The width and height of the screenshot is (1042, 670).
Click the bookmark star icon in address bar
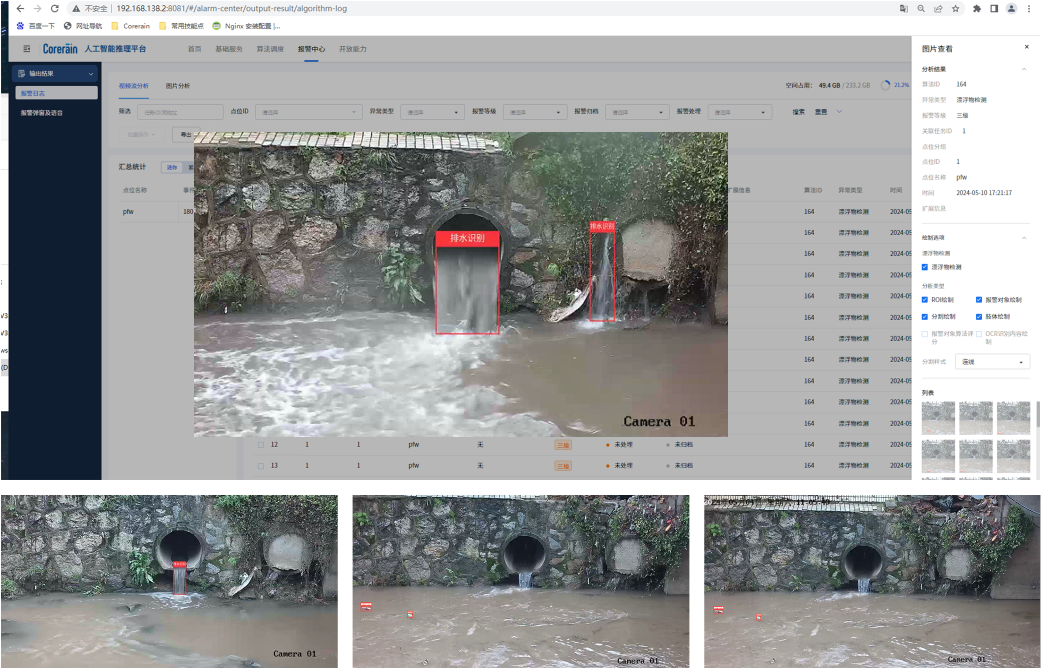[955, 8]
